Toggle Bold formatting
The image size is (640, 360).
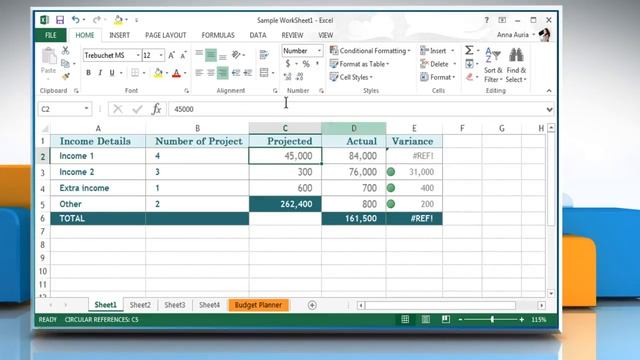(x=88, y=73)
